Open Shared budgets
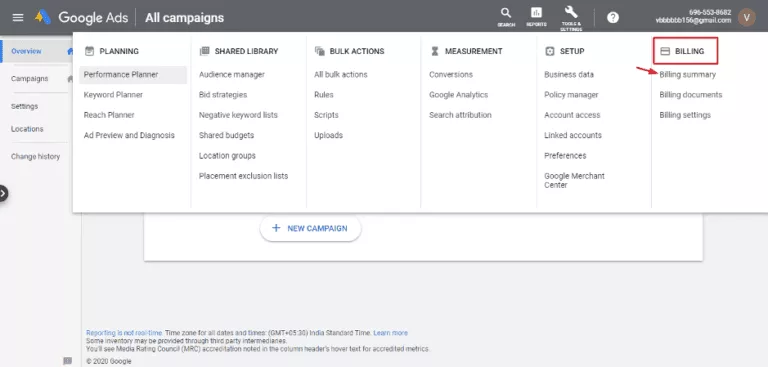 pyautogui.click(x=226, y=135)
